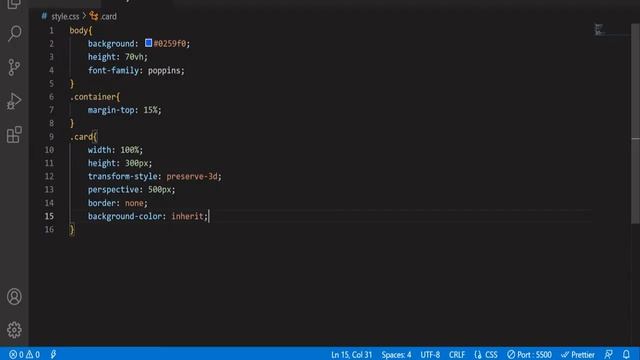Click the 'border: none;' line
640x360 pixels.
[x=118, y=203]
